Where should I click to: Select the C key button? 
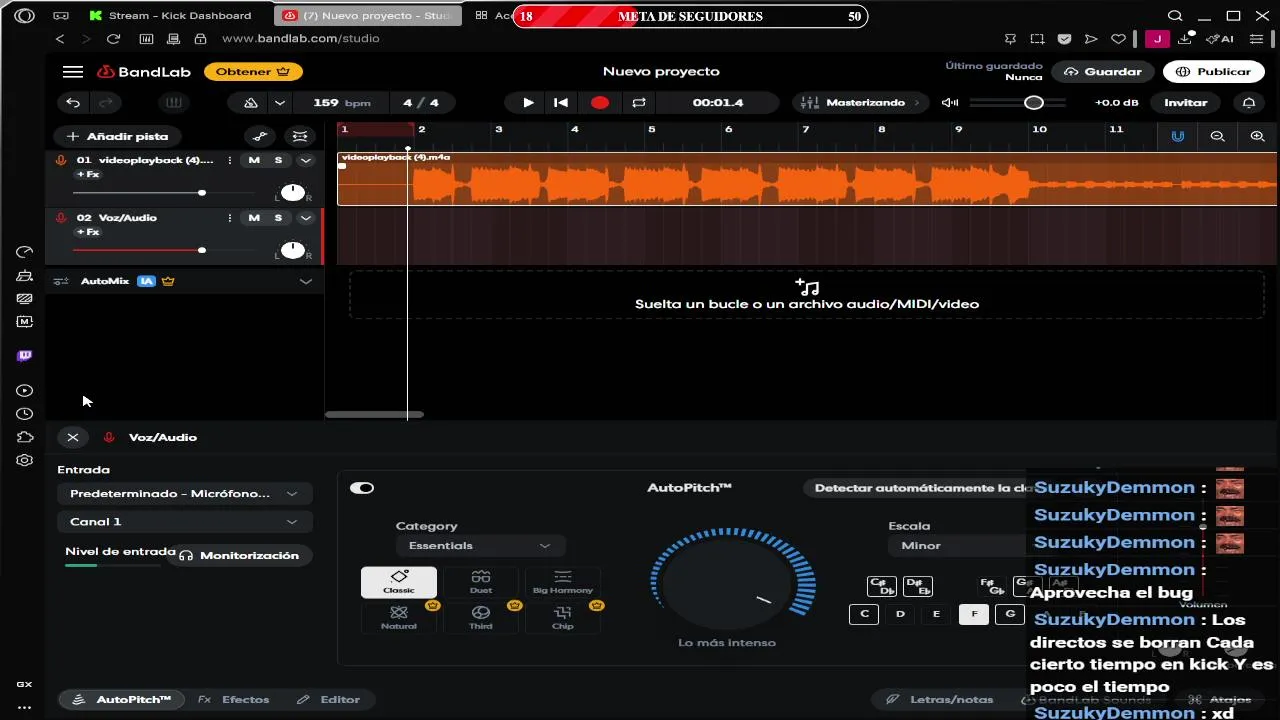pos(864,614)
